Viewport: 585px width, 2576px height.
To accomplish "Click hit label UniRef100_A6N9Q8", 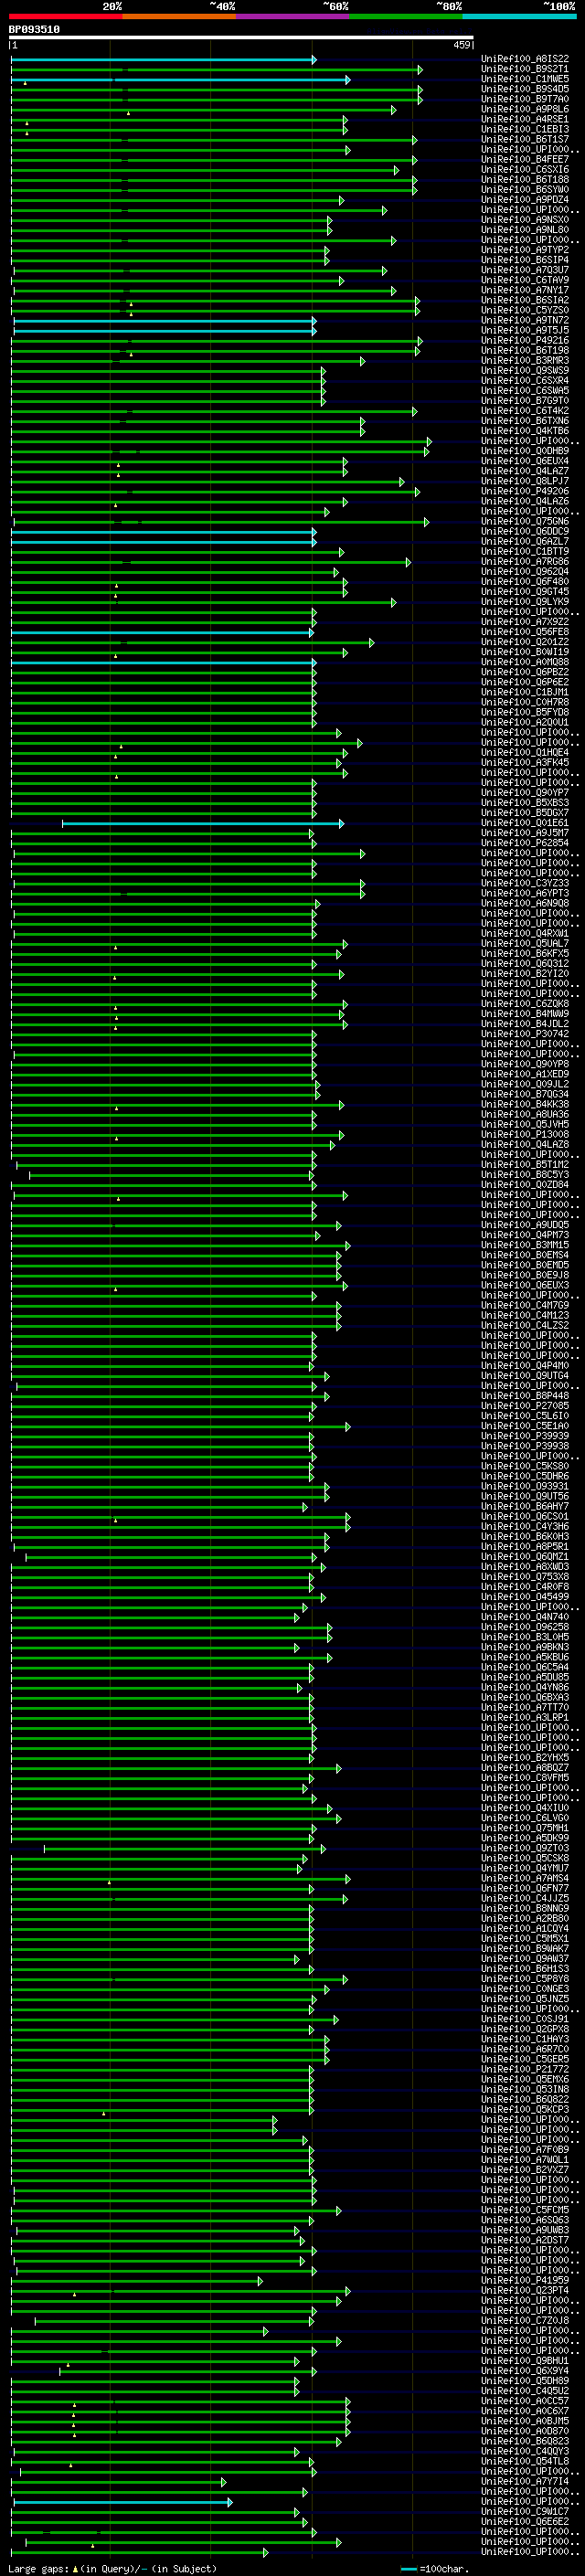I will coord(525,902).
